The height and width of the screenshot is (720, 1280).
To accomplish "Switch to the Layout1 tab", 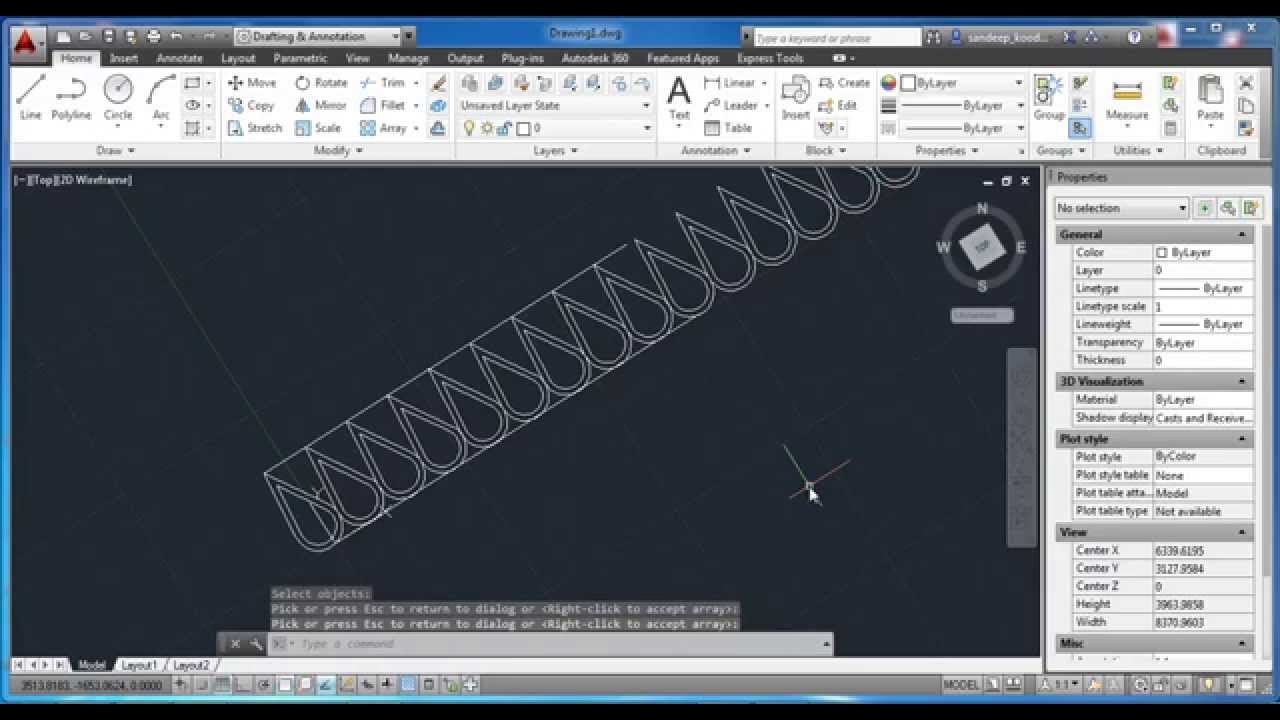I will click(139, 665).
